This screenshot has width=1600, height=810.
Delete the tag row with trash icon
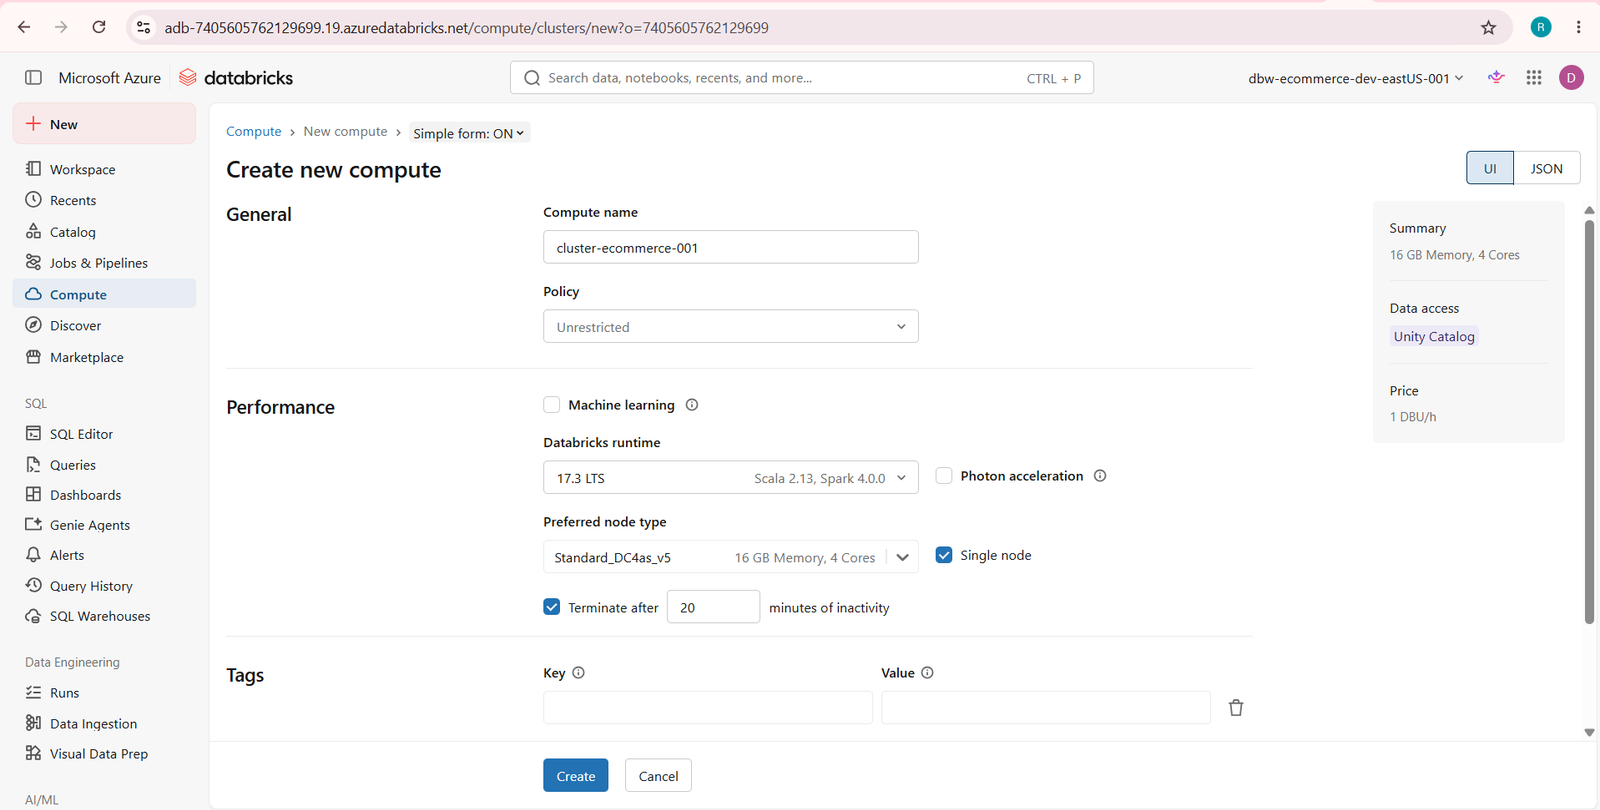[x=1236, y=708]
